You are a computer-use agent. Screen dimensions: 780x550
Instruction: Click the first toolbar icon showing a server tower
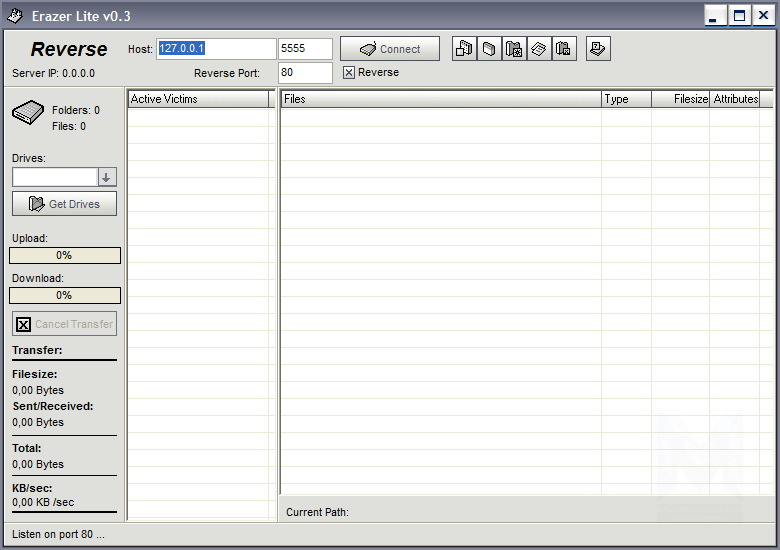tap(464, 49)
